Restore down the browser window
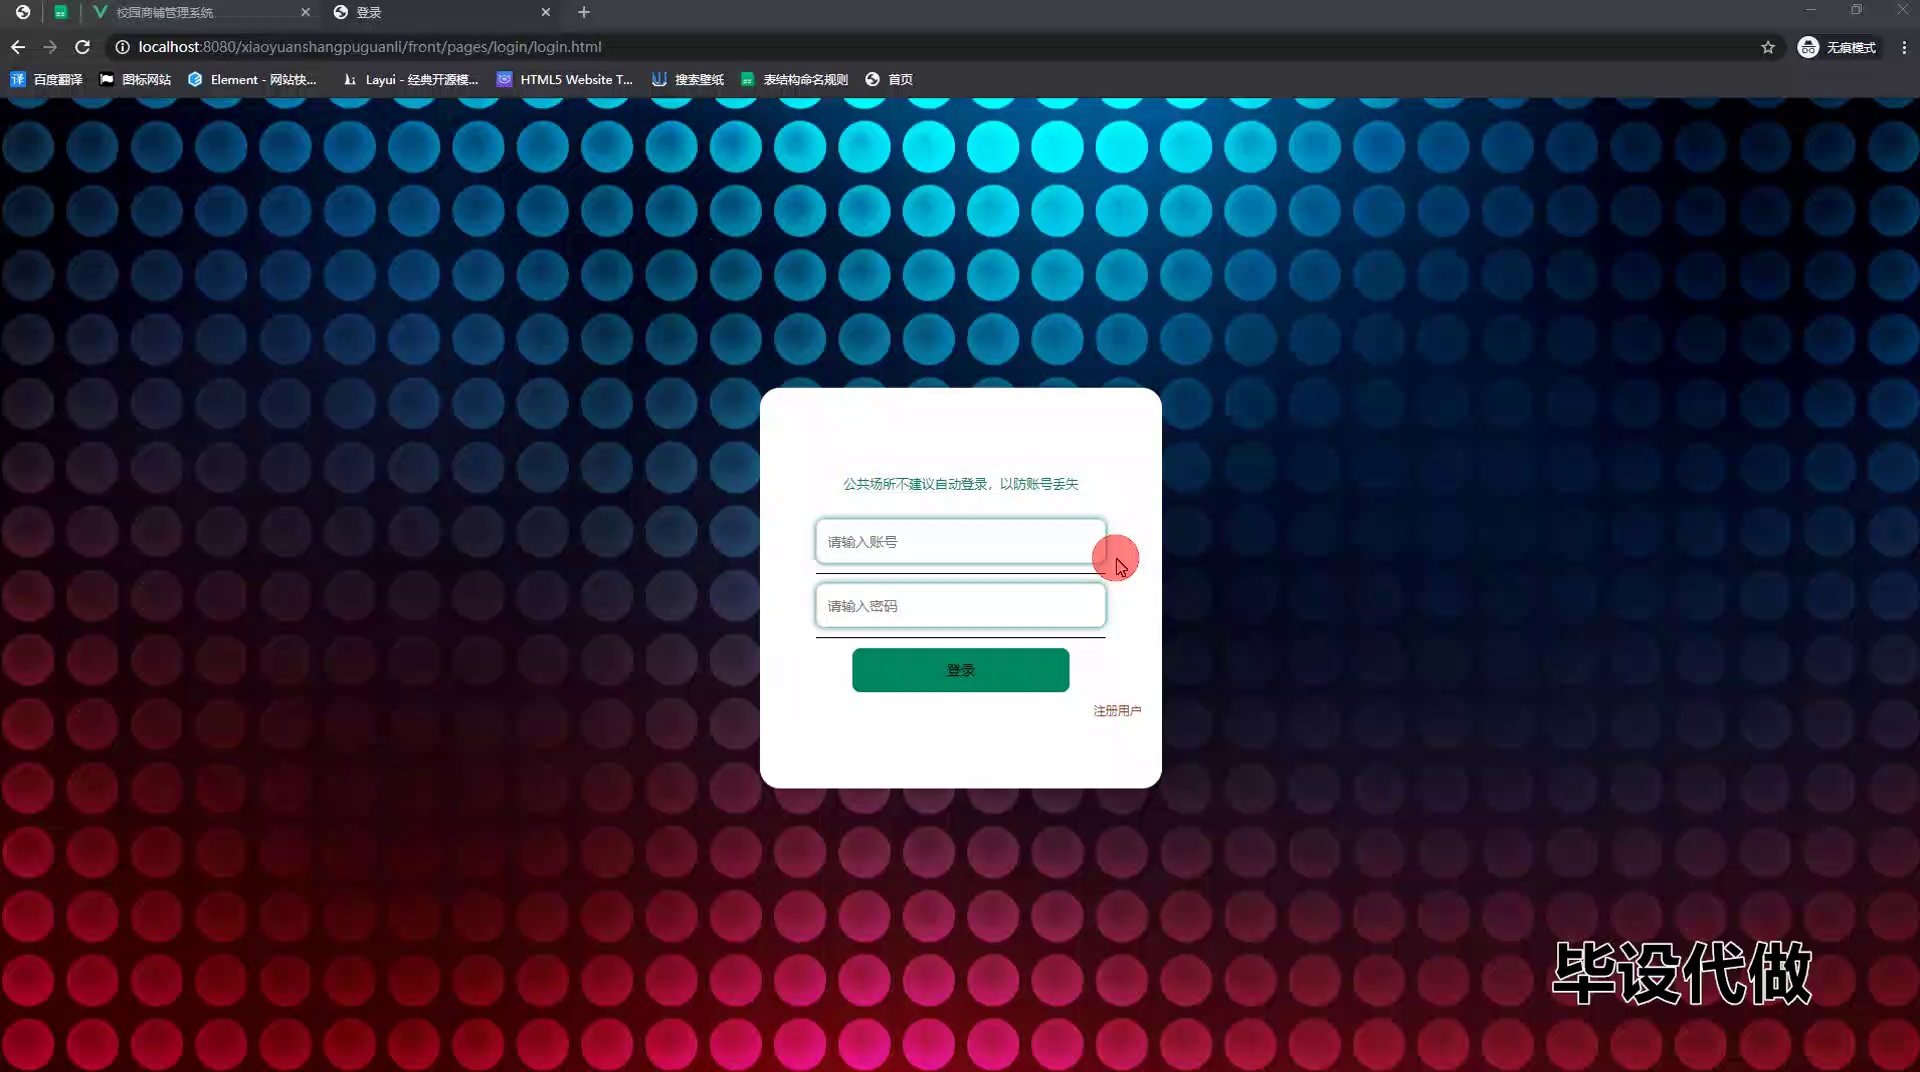The image size is (1920, 1072). point(1856,10)
